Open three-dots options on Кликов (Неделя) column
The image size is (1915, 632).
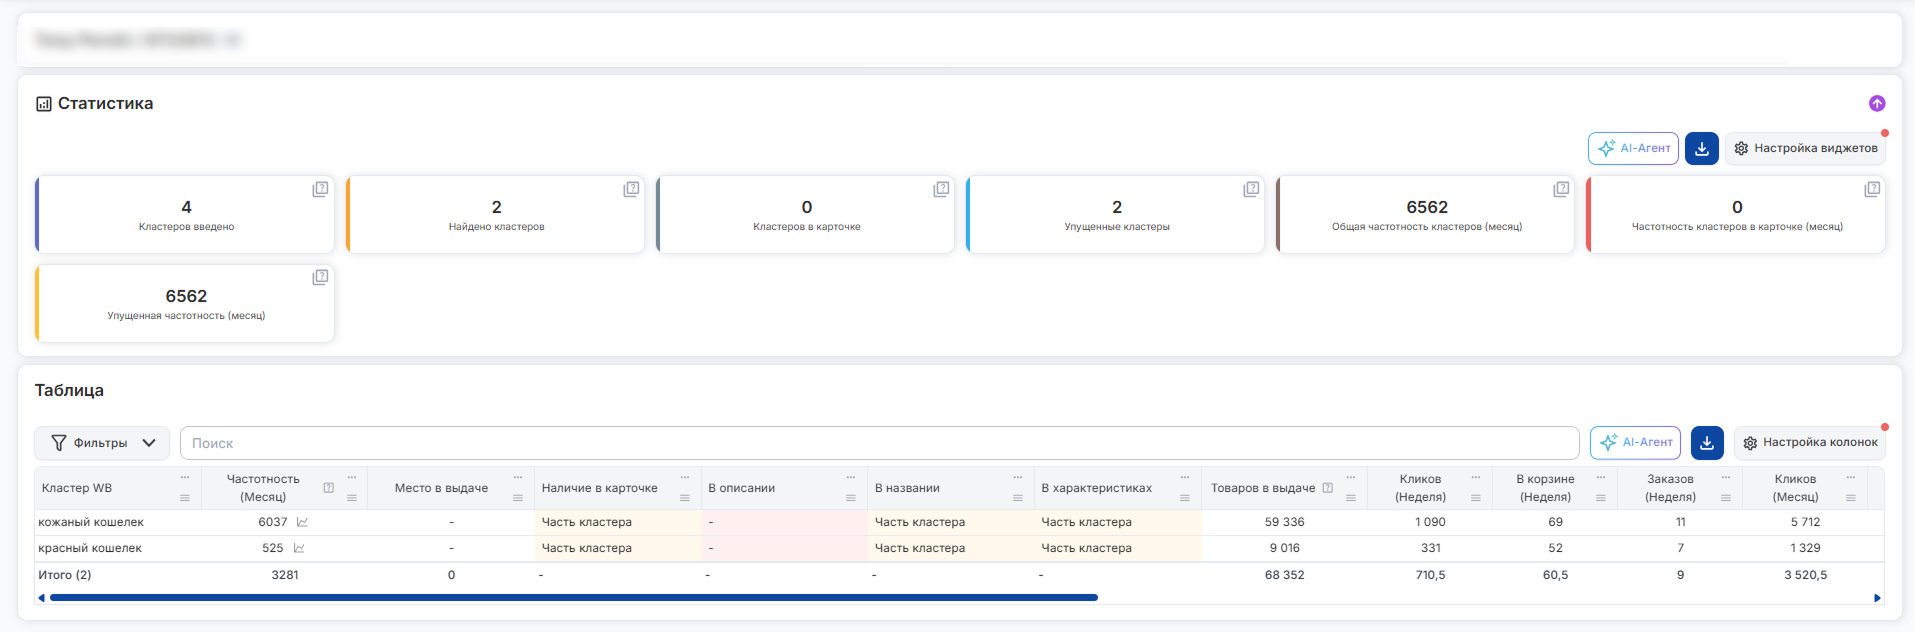click(x=1476, y=477)
